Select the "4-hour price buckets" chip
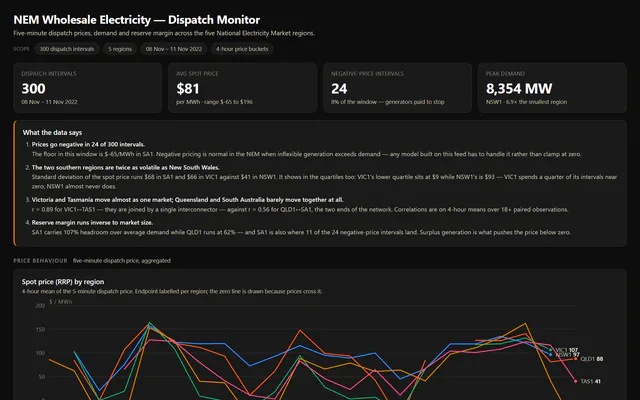640x400 pixels. point(242,49)
